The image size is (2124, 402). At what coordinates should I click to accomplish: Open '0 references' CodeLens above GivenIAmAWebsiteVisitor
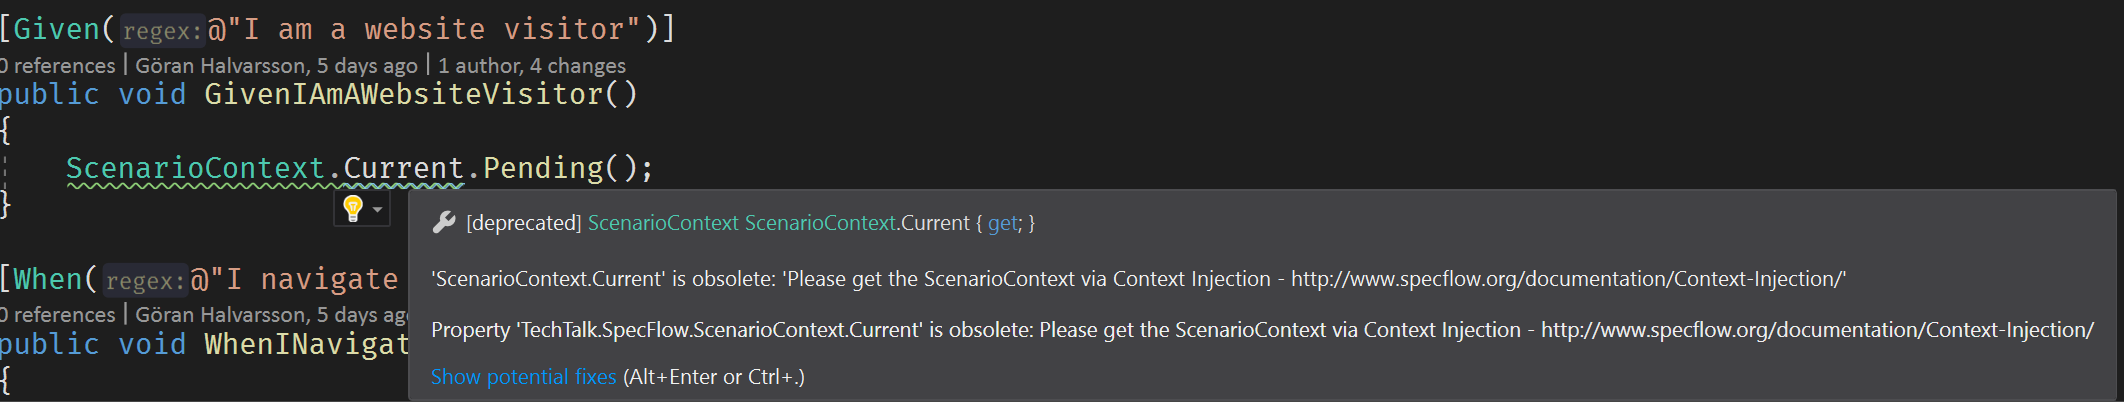[58, 66]
